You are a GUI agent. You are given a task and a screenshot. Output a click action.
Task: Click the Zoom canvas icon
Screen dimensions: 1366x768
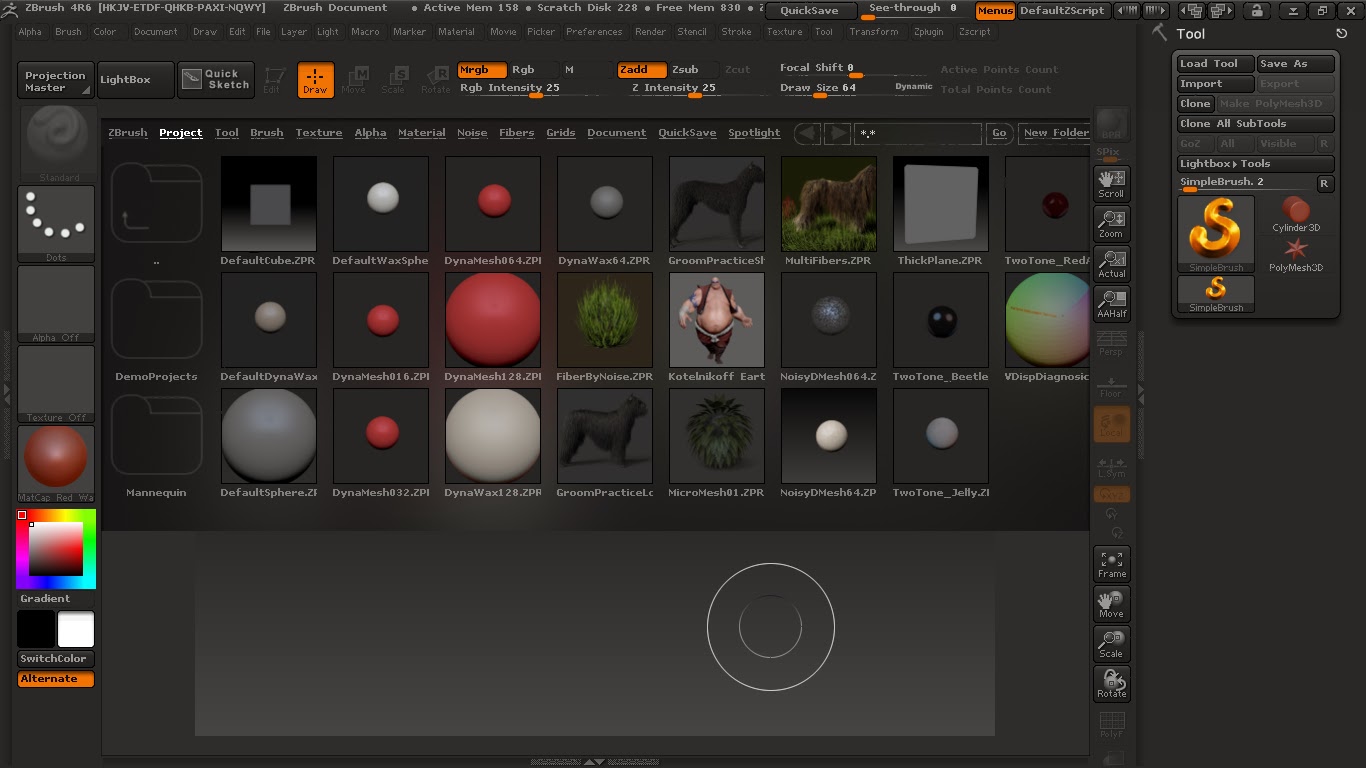coord(1111,223)
